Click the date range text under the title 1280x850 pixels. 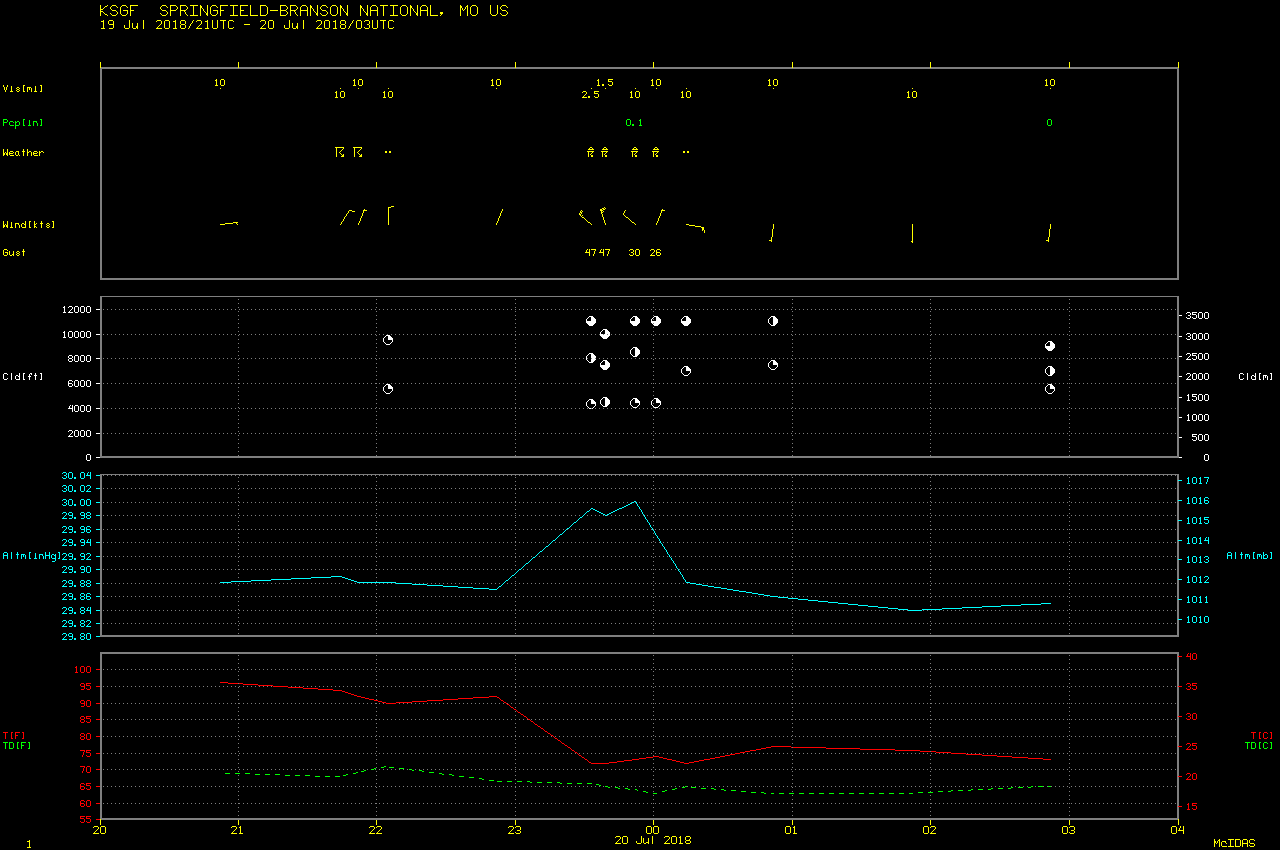[x=247, y=25]
